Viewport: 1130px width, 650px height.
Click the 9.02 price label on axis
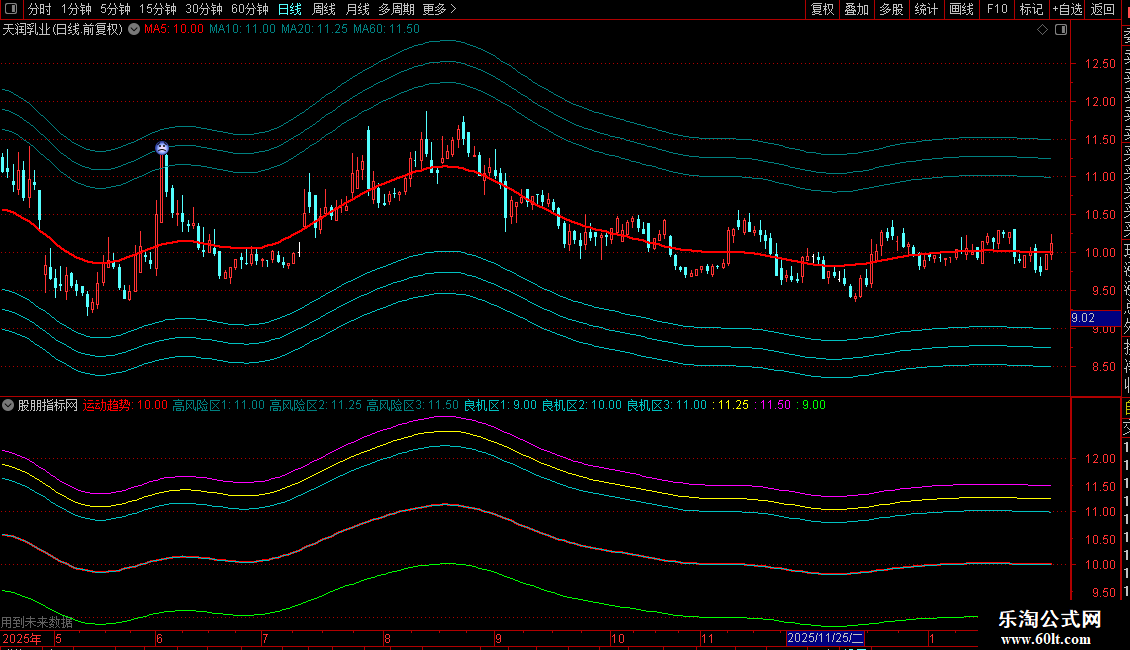tap(1082, 318)
